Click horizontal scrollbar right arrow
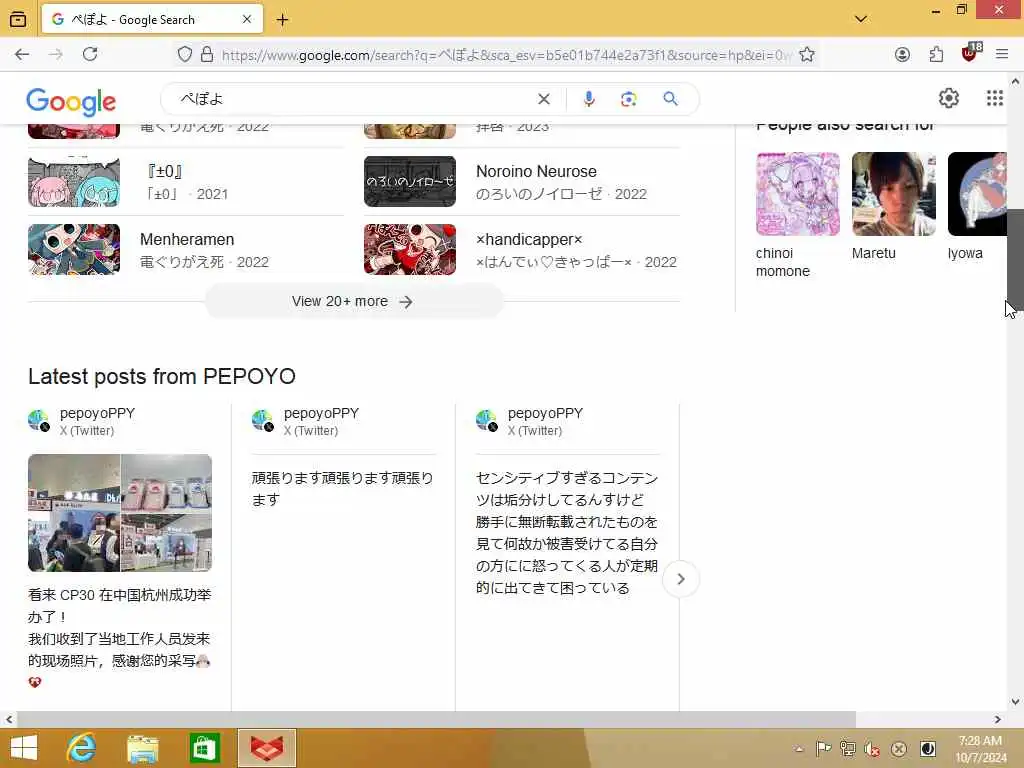The height and width of the screenshot is (768, 1024). [997, 719]
